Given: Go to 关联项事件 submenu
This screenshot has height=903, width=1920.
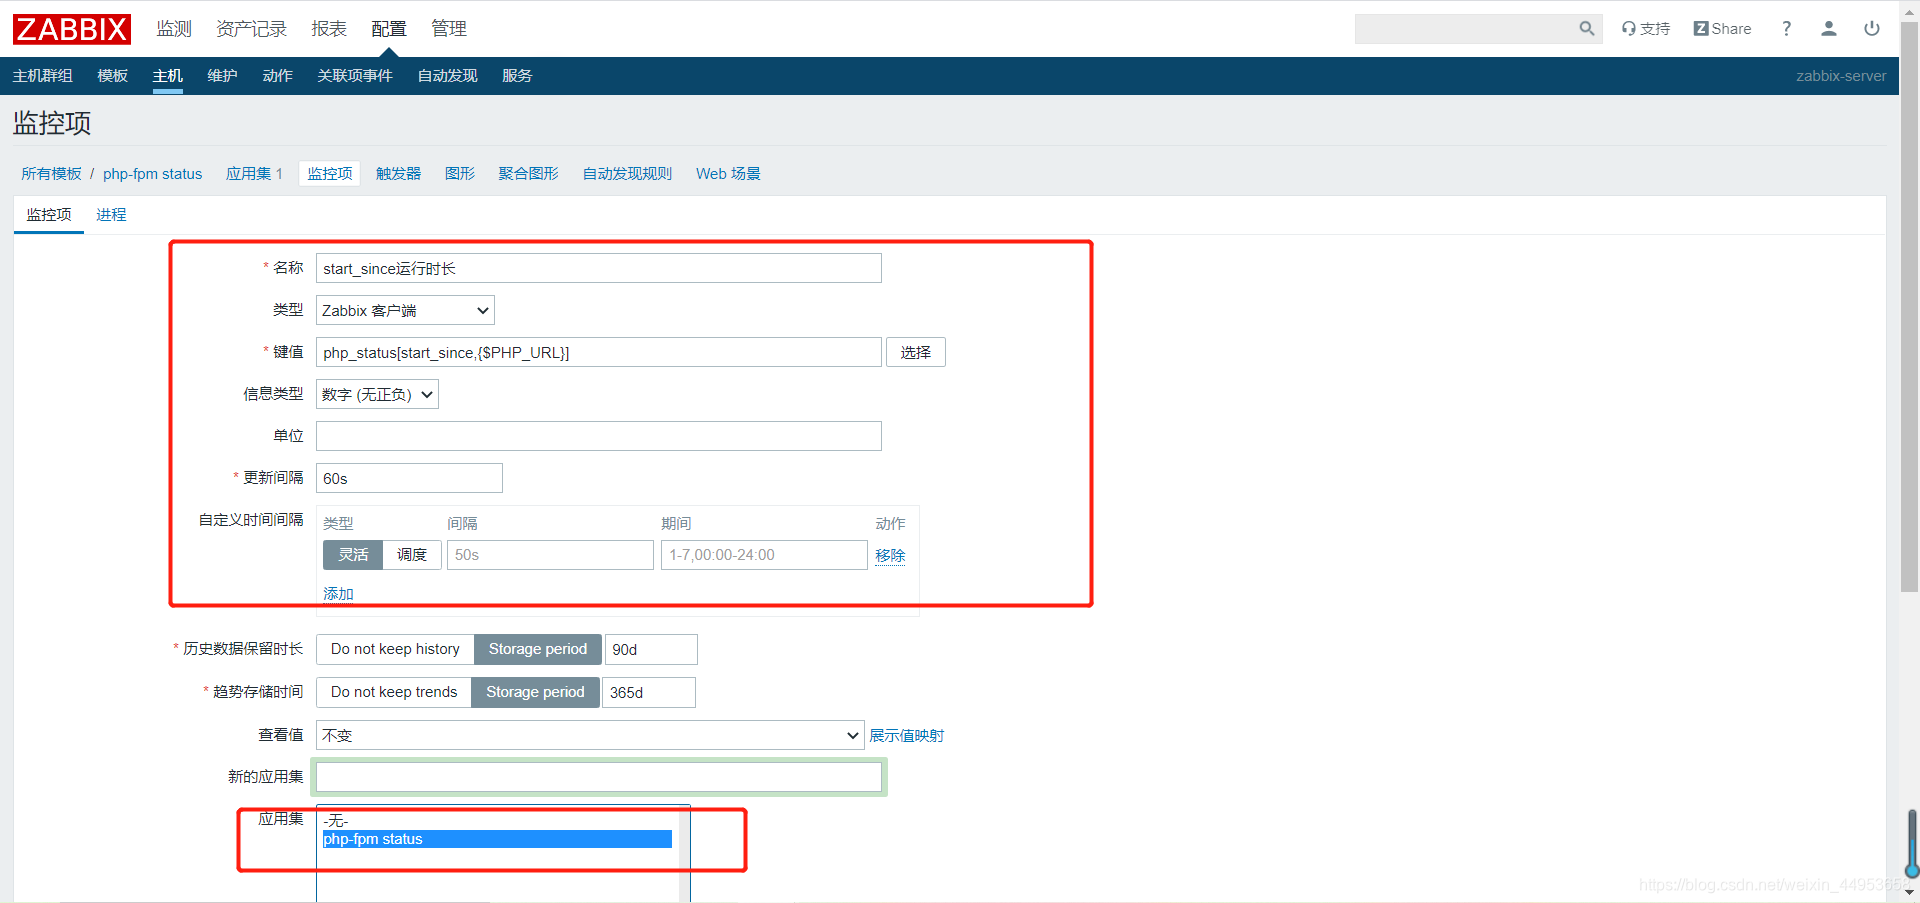Looking at the screenshot, I should (355, 76).
